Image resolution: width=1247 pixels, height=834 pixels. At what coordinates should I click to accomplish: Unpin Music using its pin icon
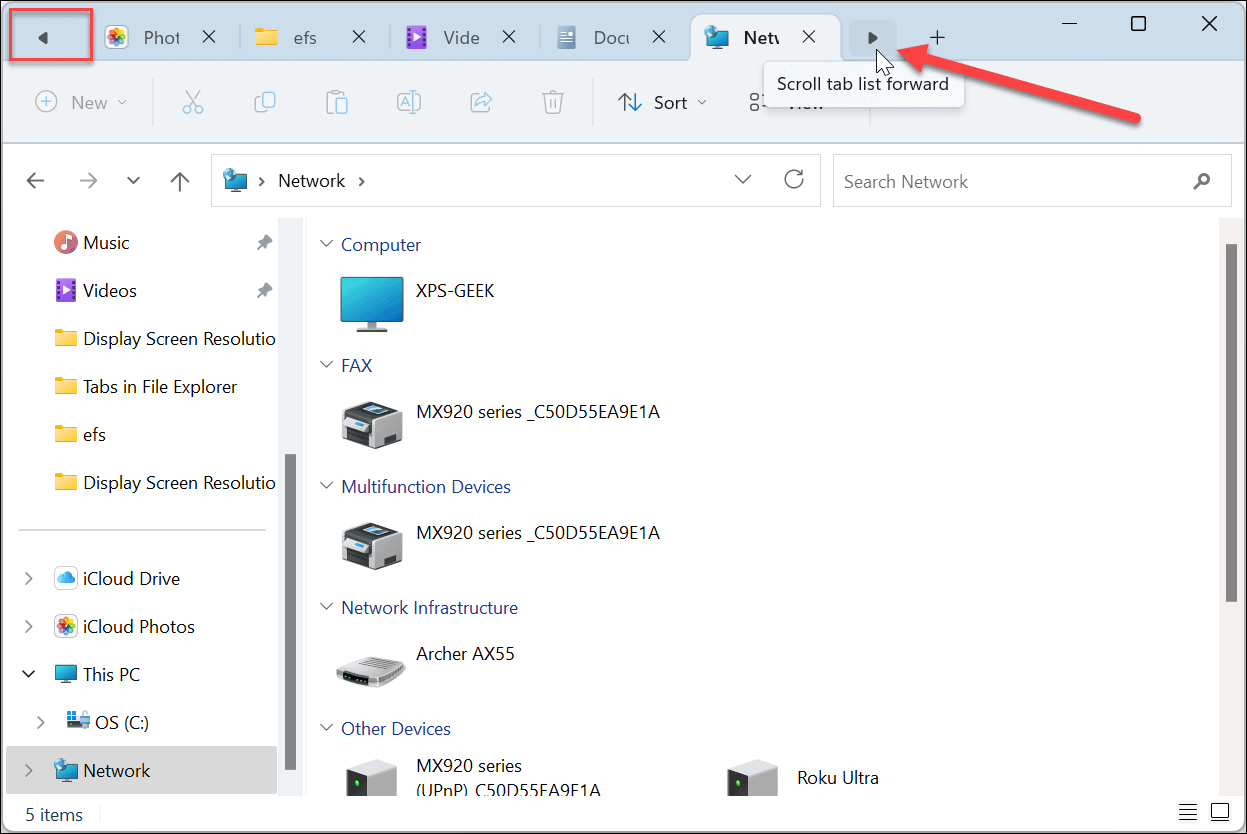point(264,243)
